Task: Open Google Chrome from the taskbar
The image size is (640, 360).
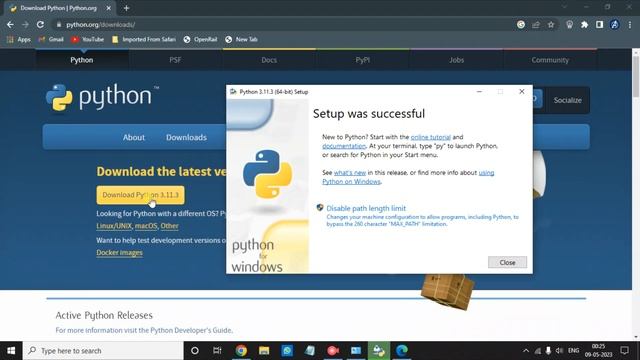Action: coord(241,351)
